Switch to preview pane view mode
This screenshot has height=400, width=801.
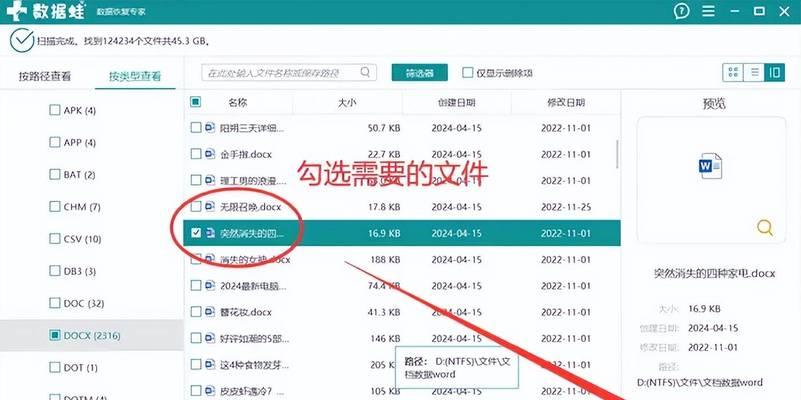coord(774,73)
